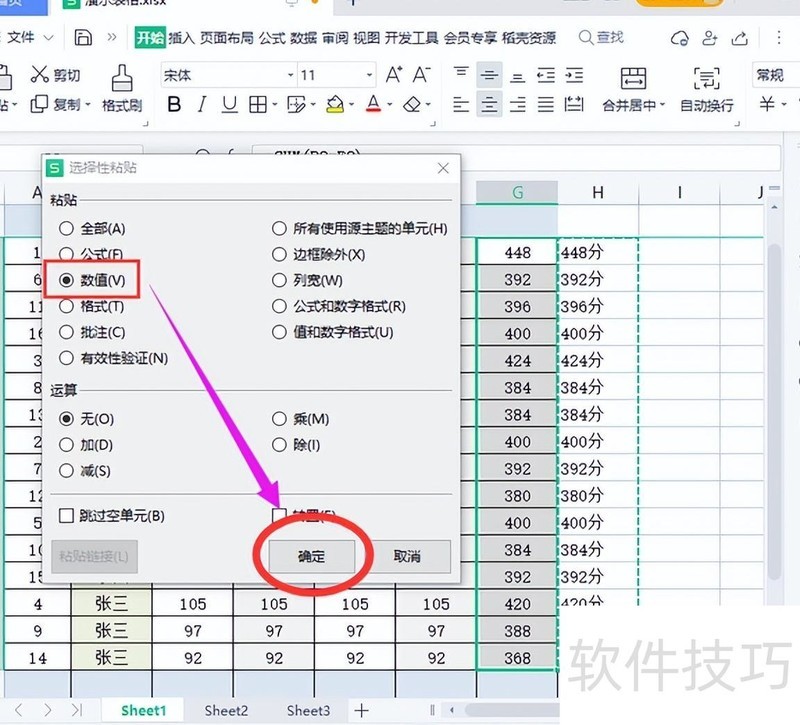Toggle bold formatting
This screenshot has width=800, height=725.
[174, 105]
